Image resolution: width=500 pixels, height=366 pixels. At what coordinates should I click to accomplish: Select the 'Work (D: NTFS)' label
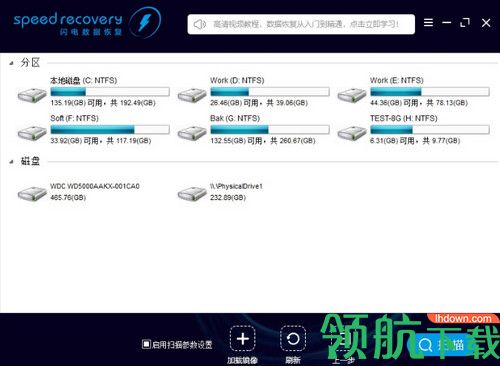pos(237,80)
